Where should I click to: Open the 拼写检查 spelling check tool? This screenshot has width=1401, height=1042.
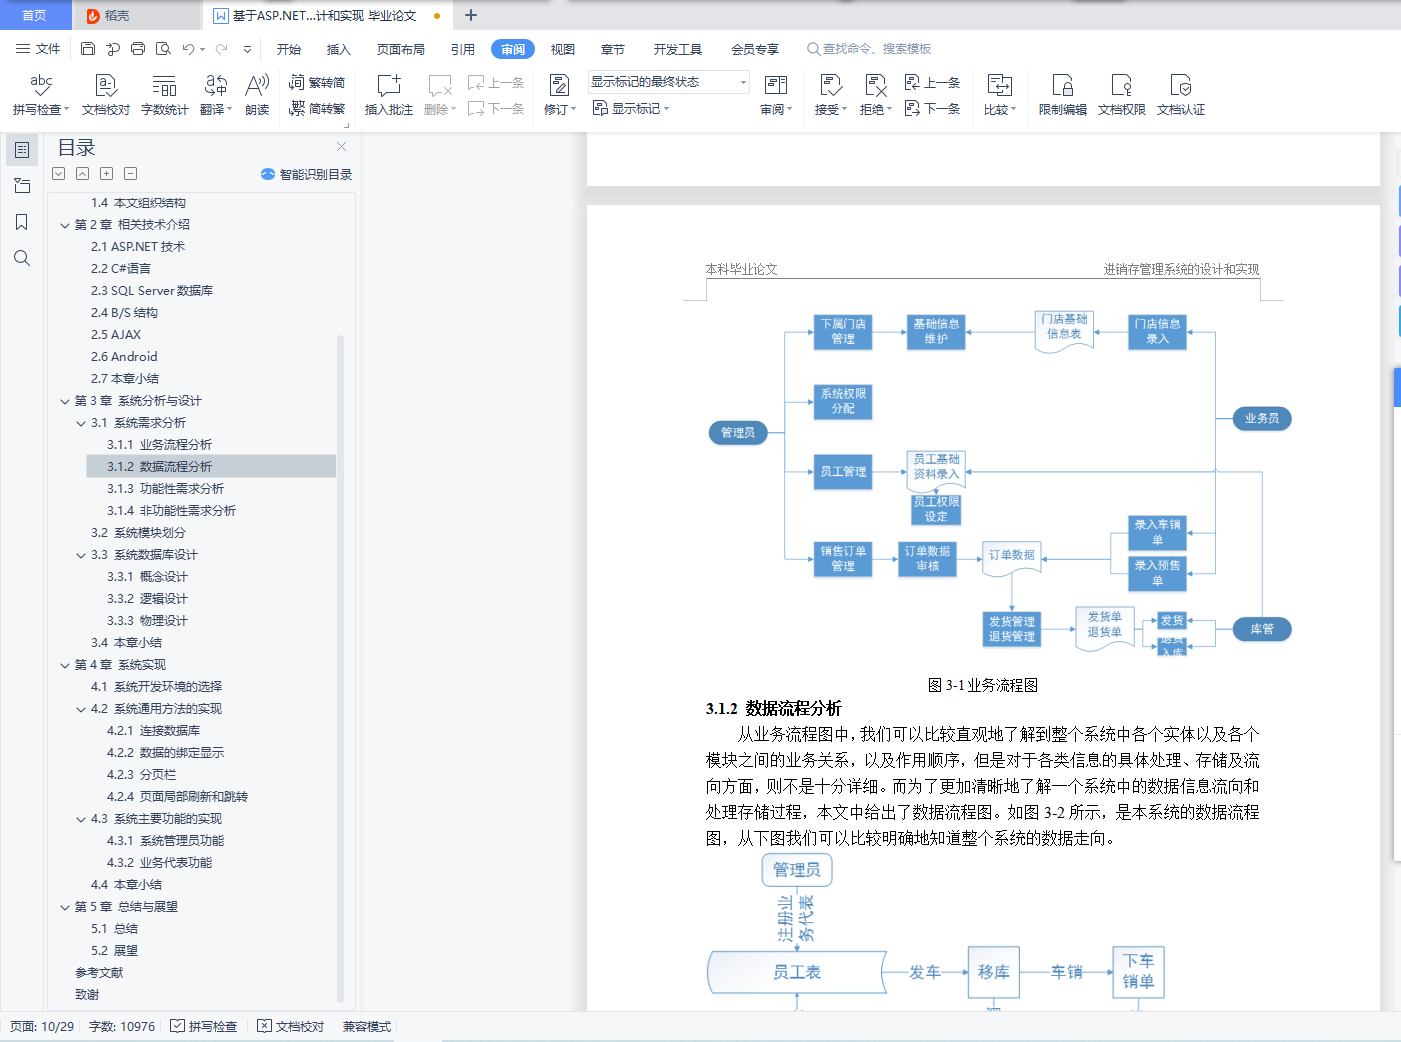(41, 95)
